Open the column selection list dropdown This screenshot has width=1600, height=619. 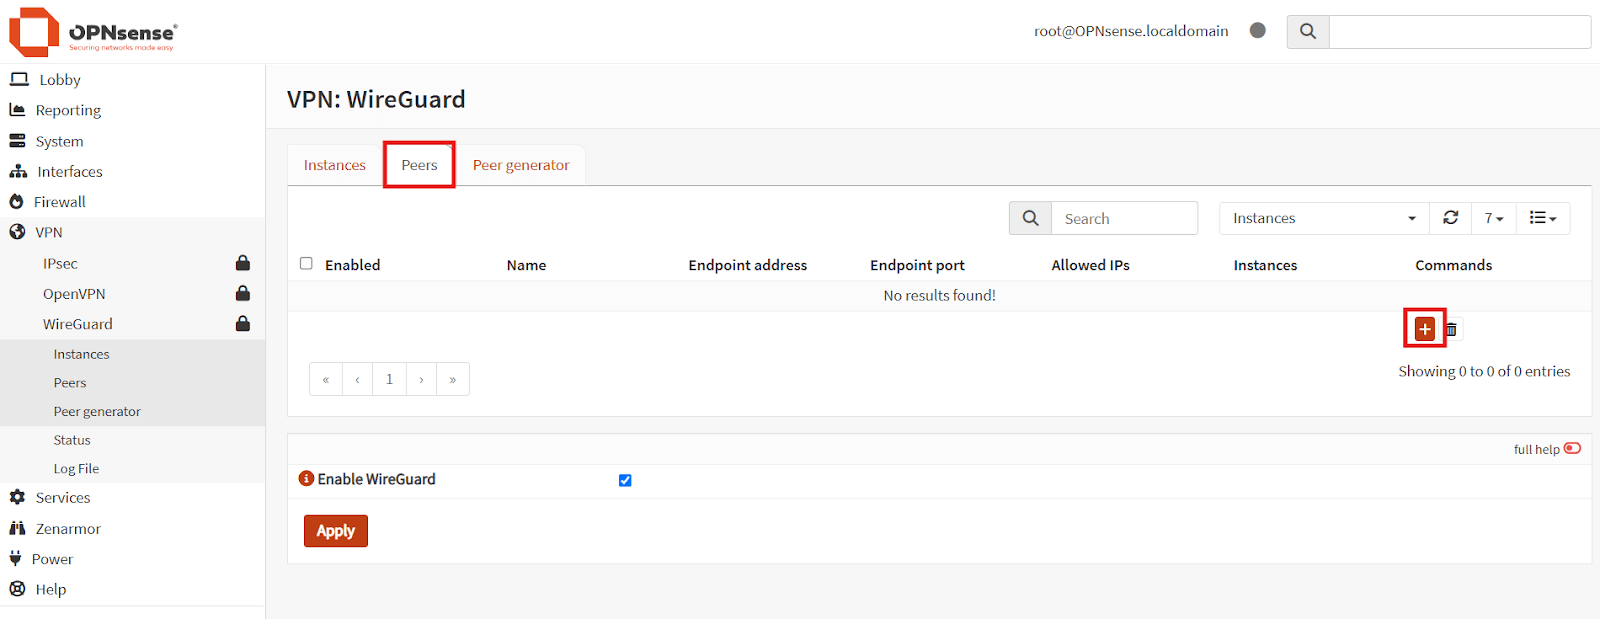(x=1542, y=218)
